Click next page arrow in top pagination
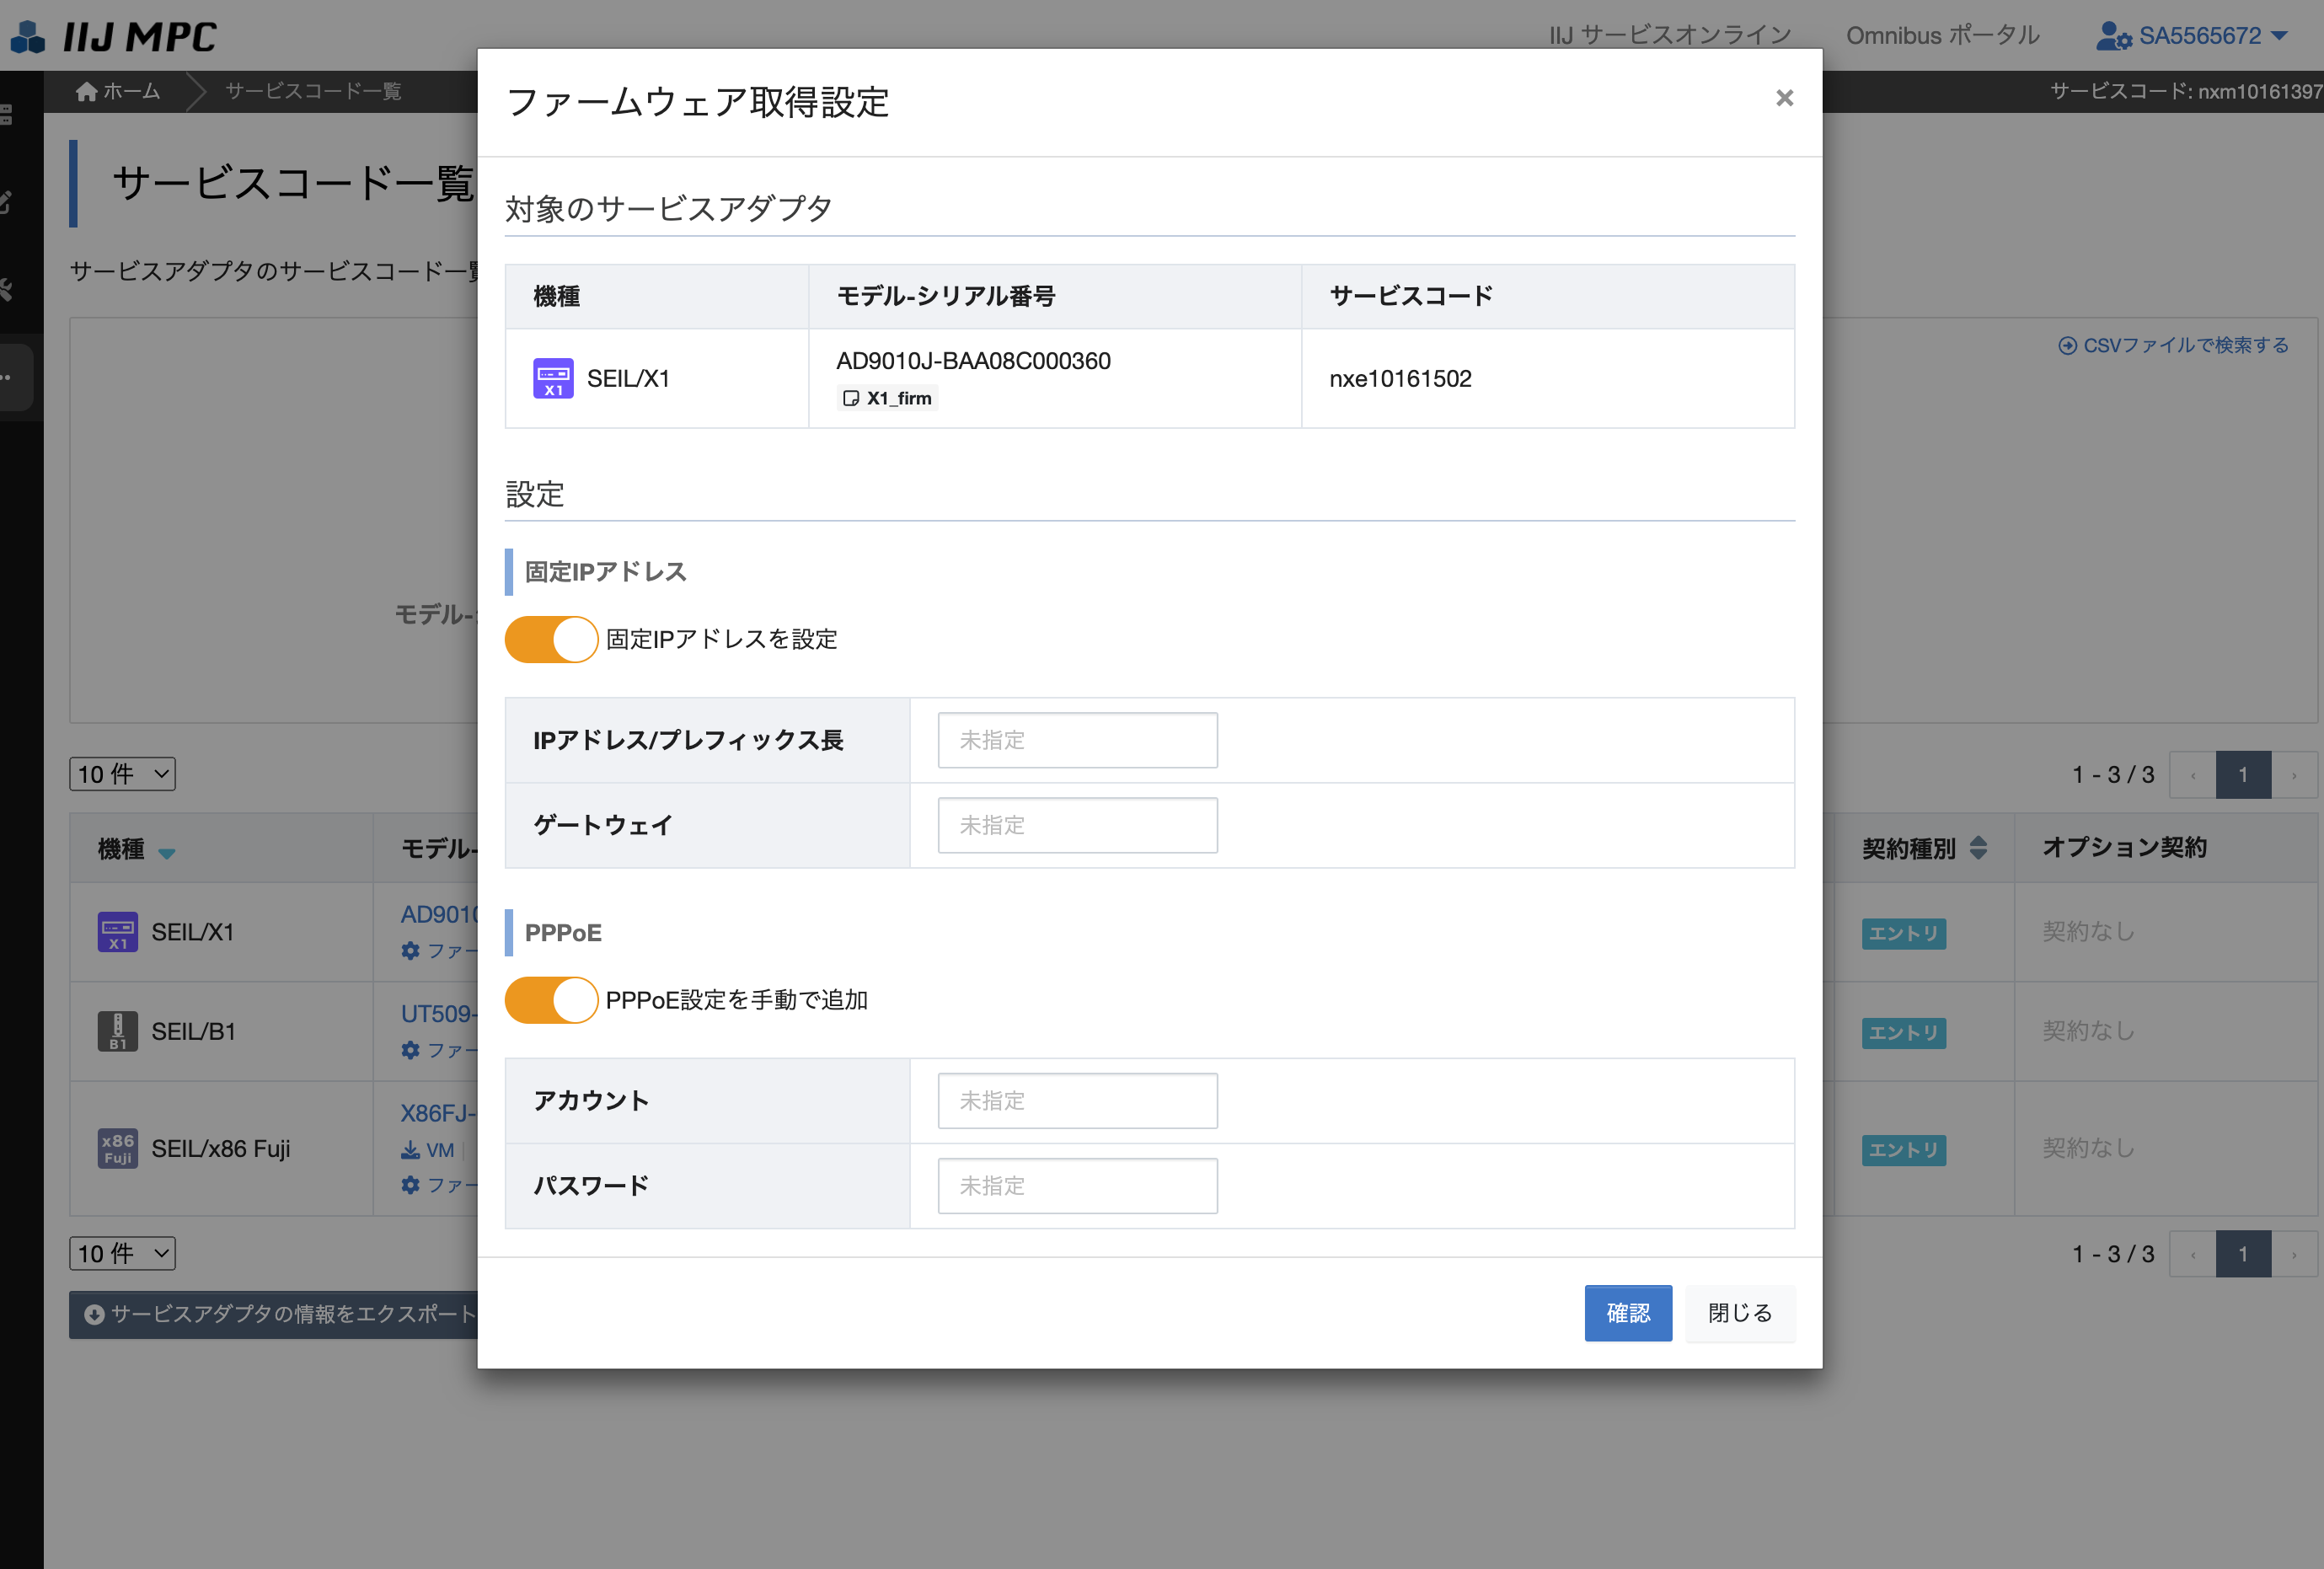The image size is (2324, 1569). point(2294,775)
